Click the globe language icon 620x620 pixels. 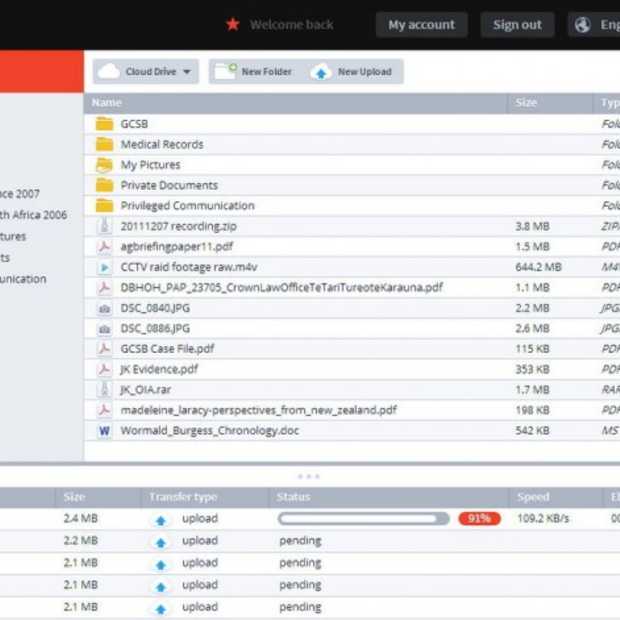[x=583, y=25]
